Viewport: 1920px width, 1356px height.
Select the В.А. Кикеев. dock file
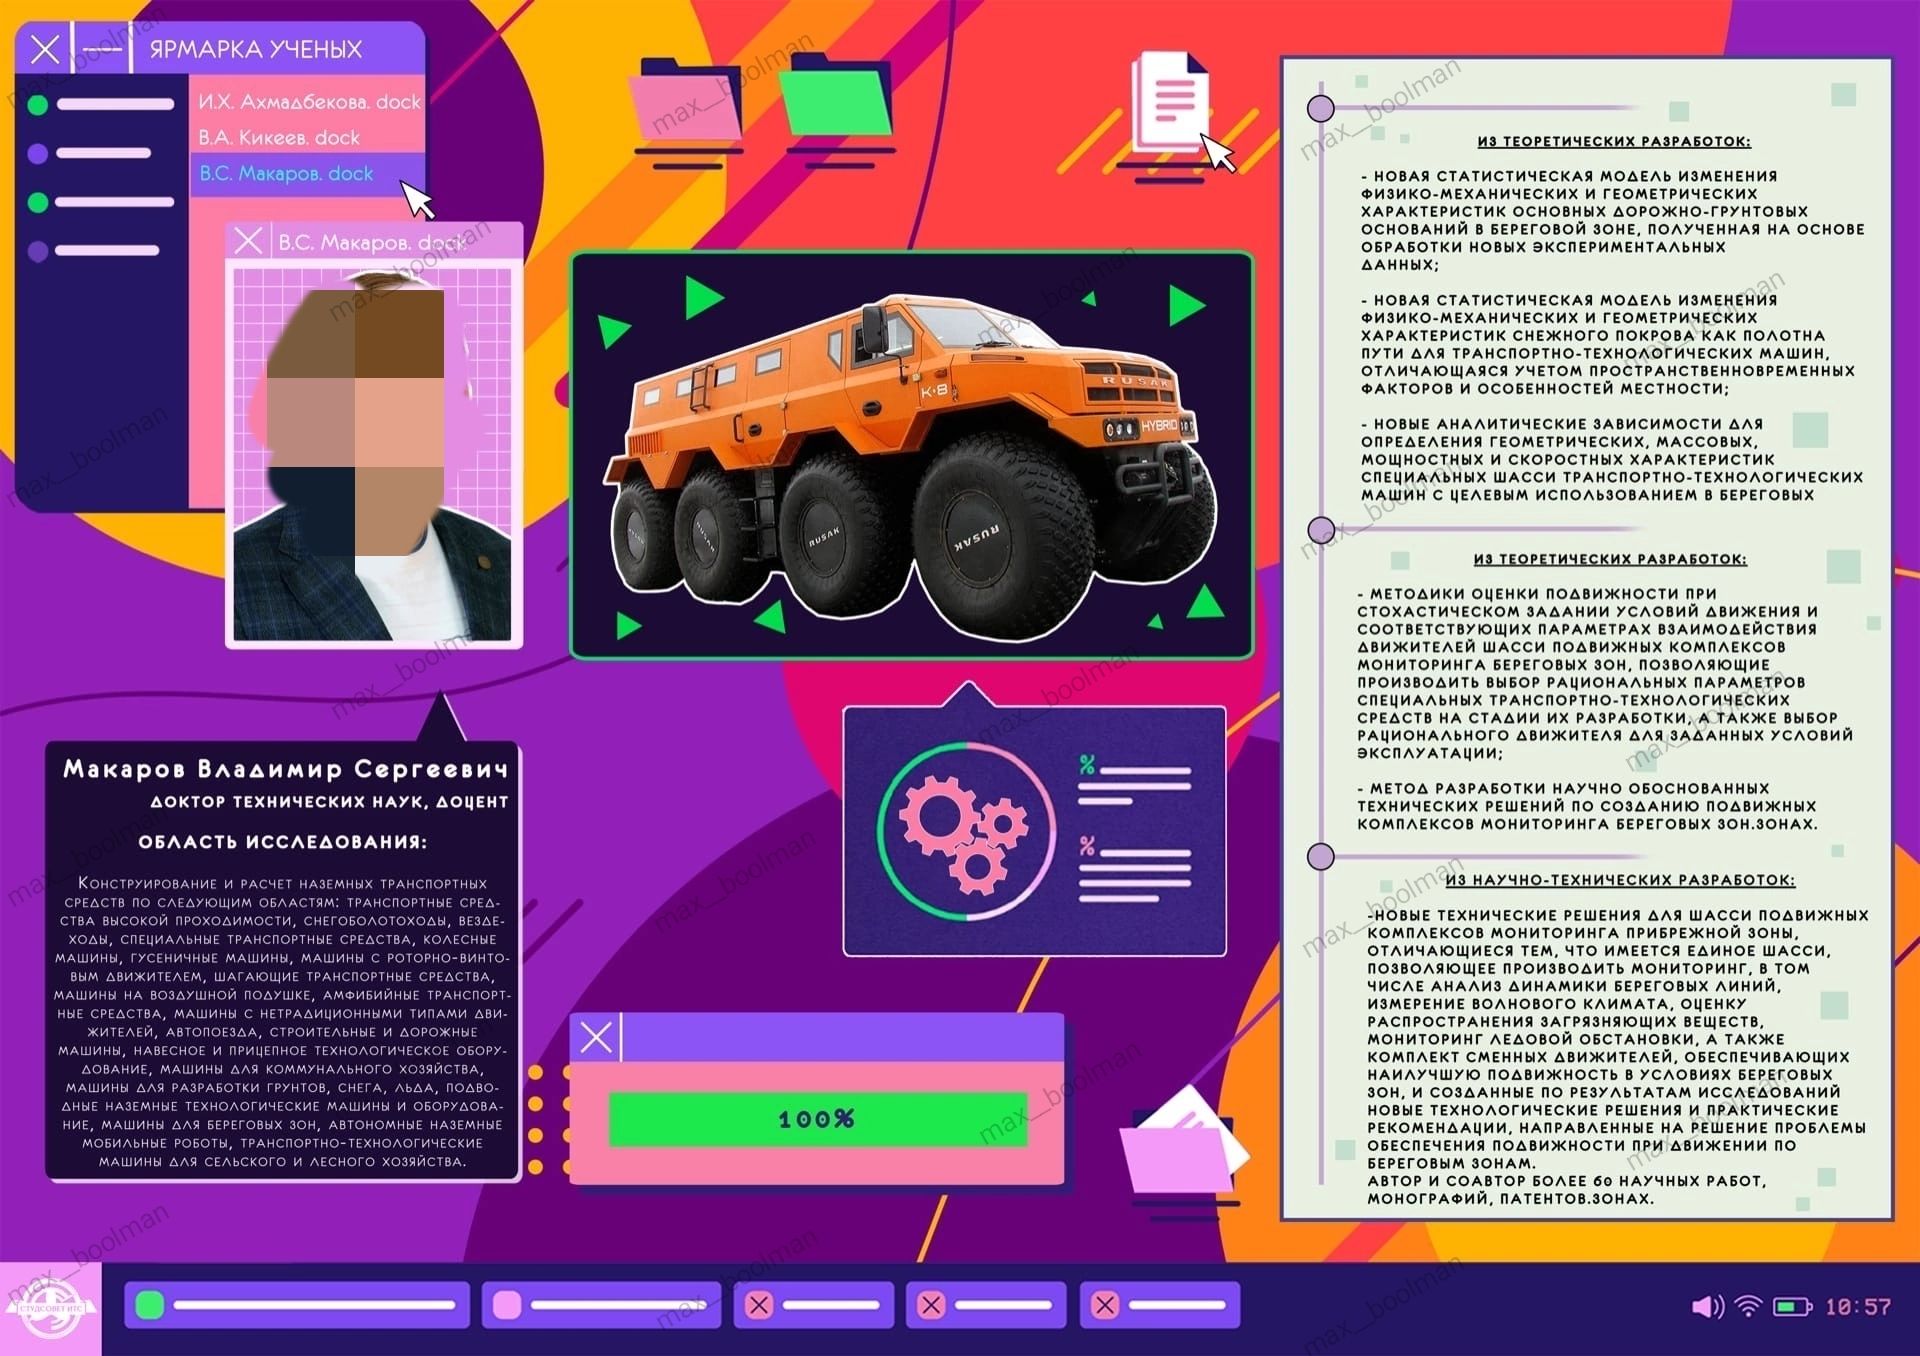[279, 137]
